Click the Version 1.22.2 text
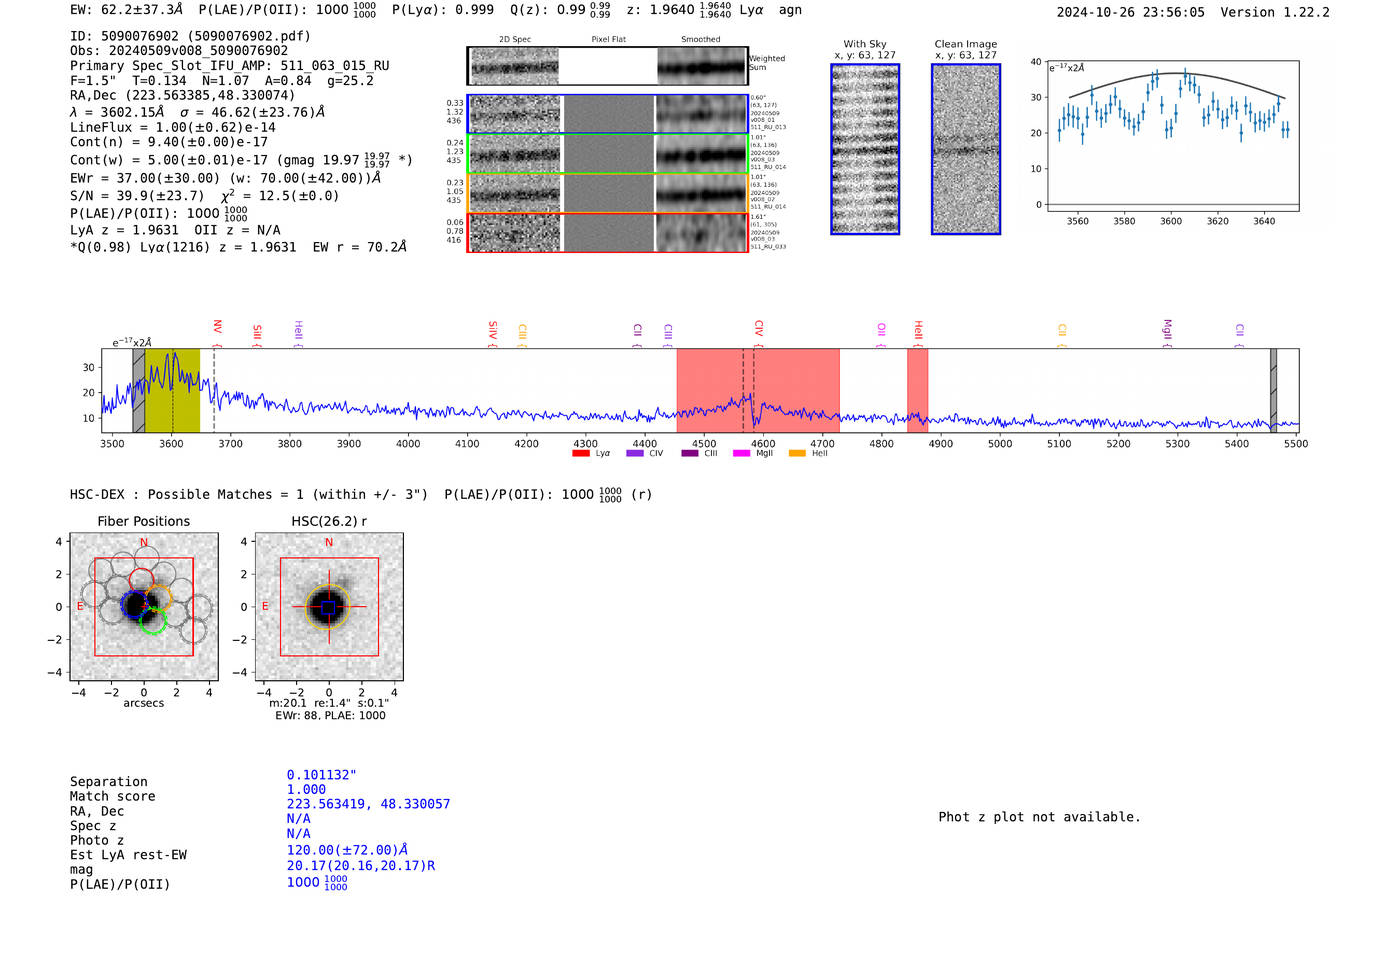 [1275, 13]
